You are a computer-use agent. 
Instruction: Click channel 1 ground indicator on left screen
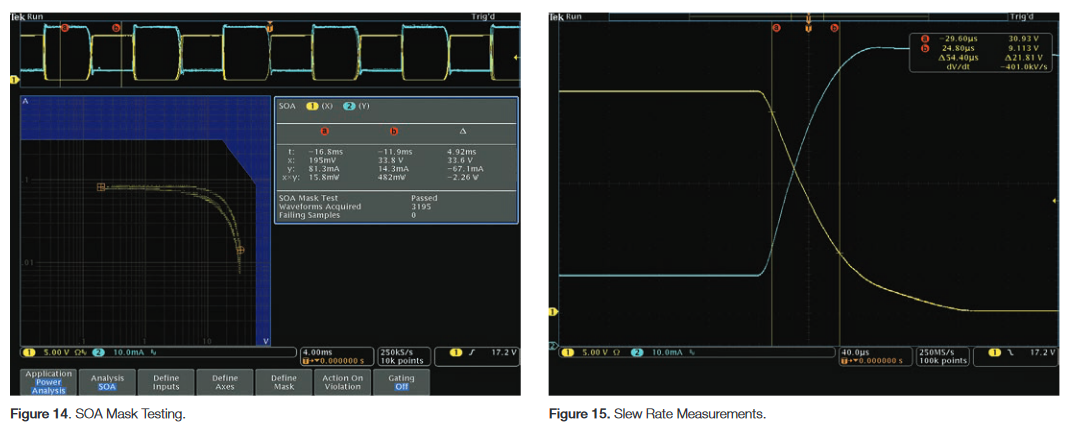pos(14,79)
